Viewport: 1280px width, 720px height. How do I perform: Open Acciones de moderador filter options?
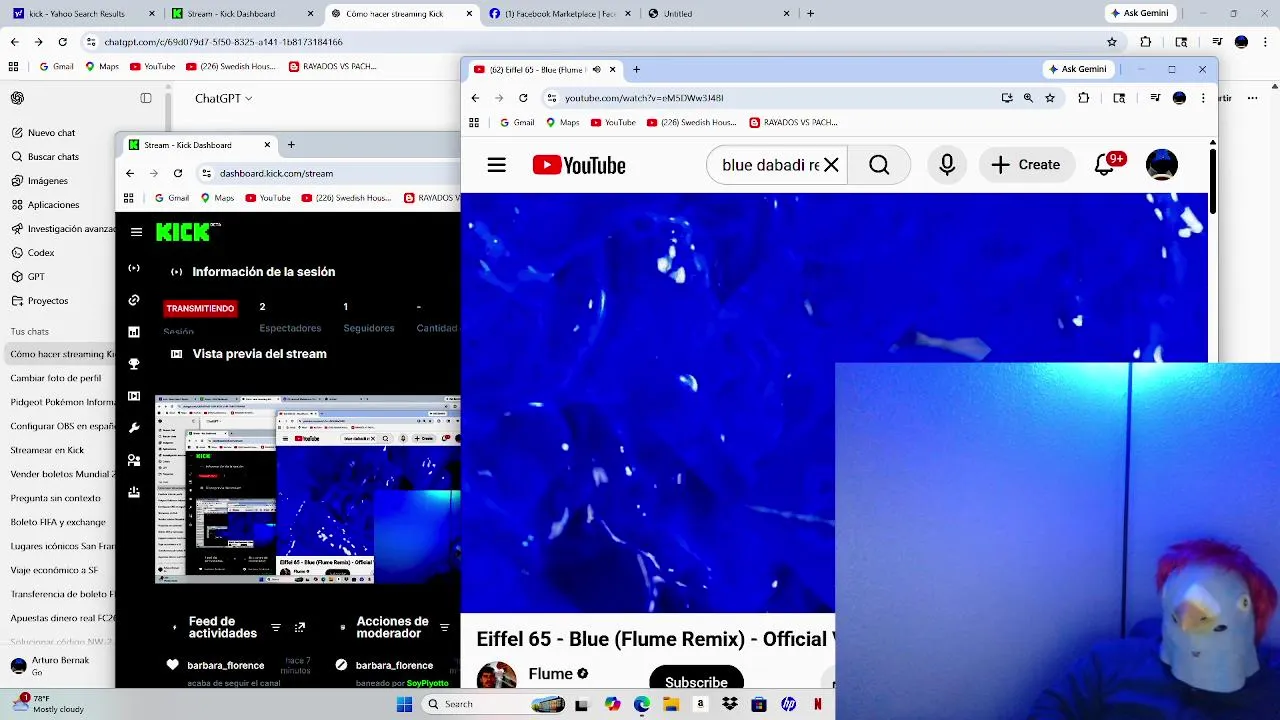(x=445, y=628)
